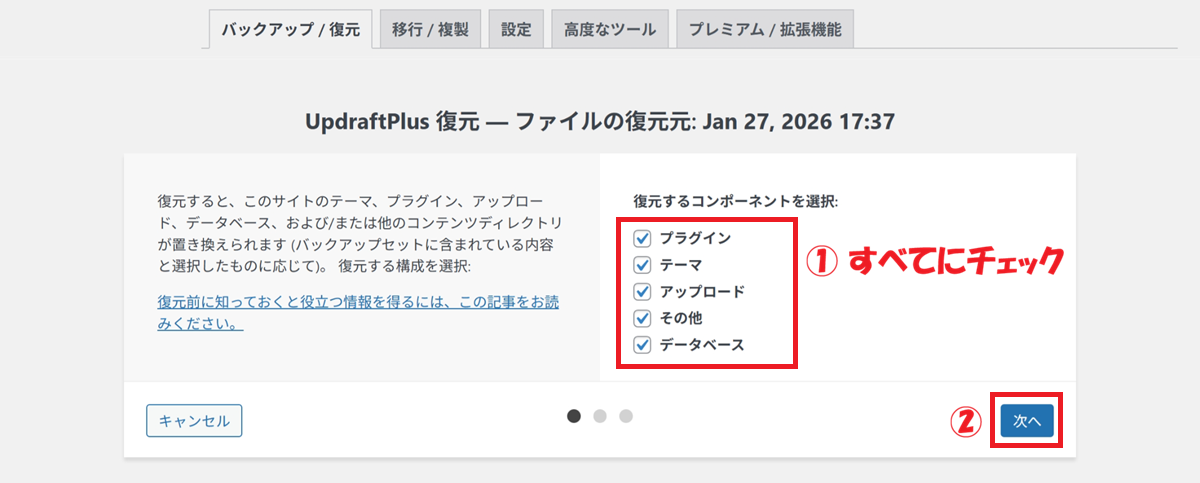This screenshot has width=1200, height=483.
Task: Go to the 高度なツール tab
Action: click(x=610, y=29)
